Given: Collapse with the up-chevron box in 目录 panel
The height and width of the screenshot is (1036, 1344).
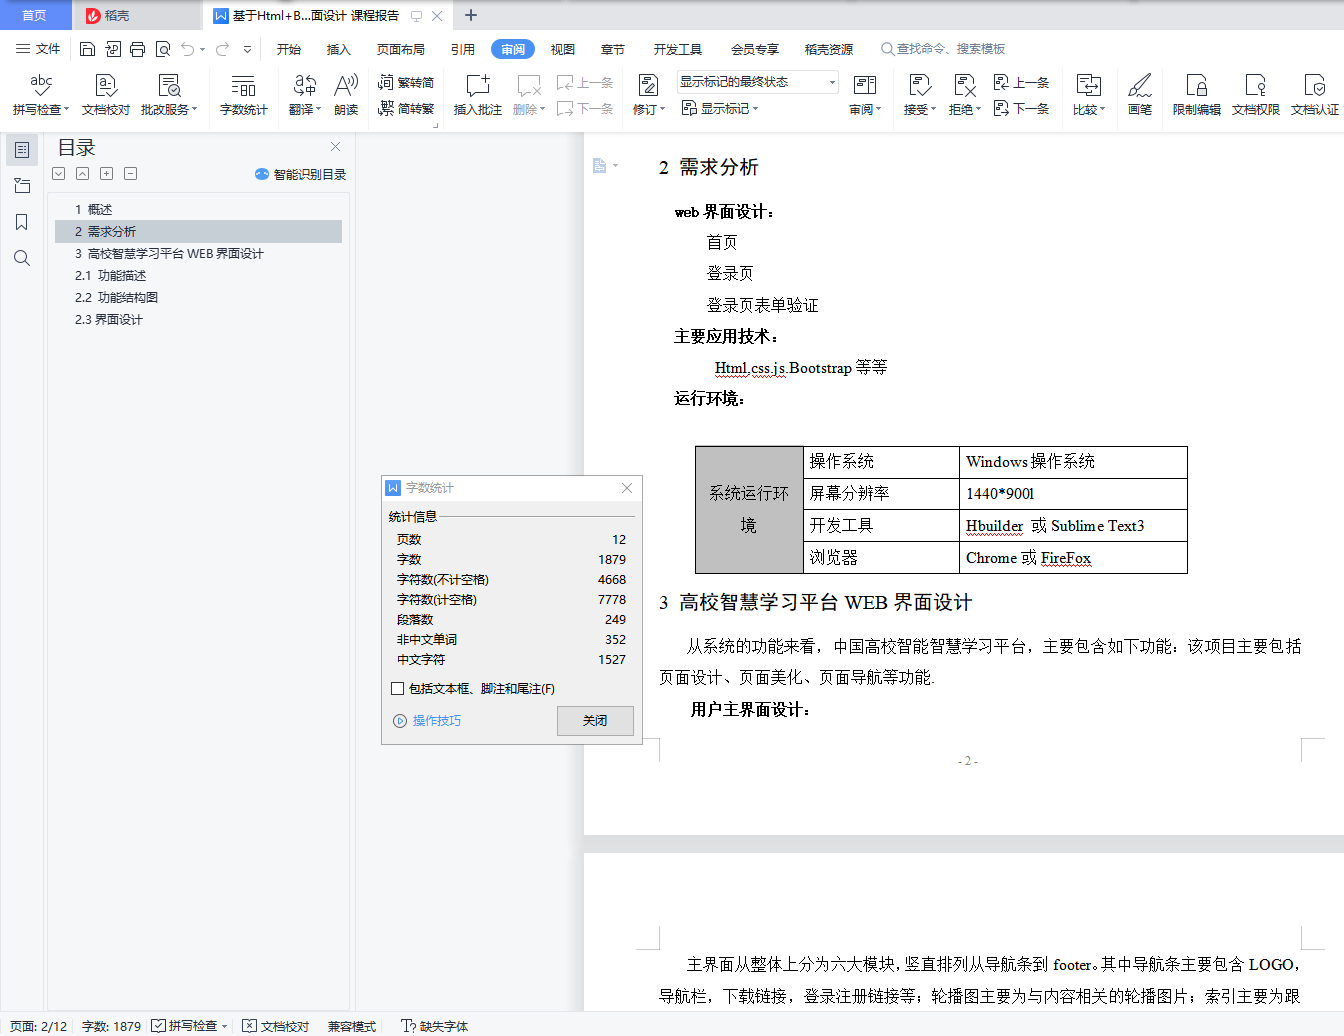Looking at the screenshot, I should (83, 174).
